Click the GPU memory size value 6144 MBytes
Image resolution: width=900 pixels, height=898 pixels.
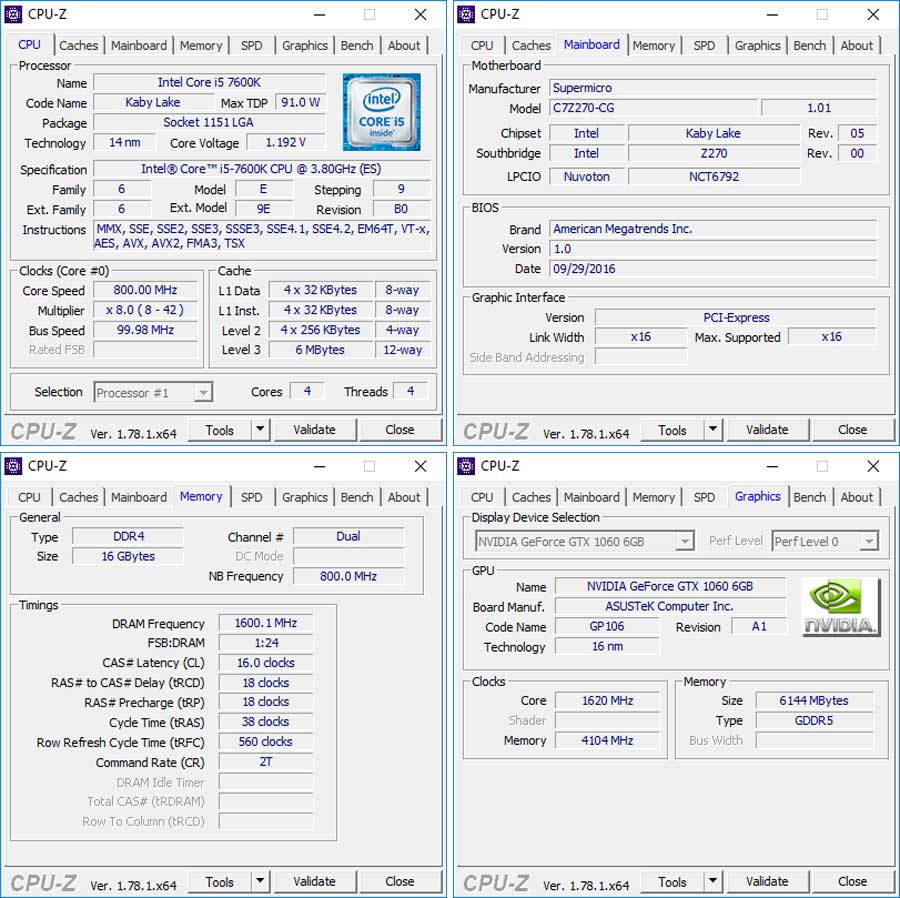click(x=814, y=701)
